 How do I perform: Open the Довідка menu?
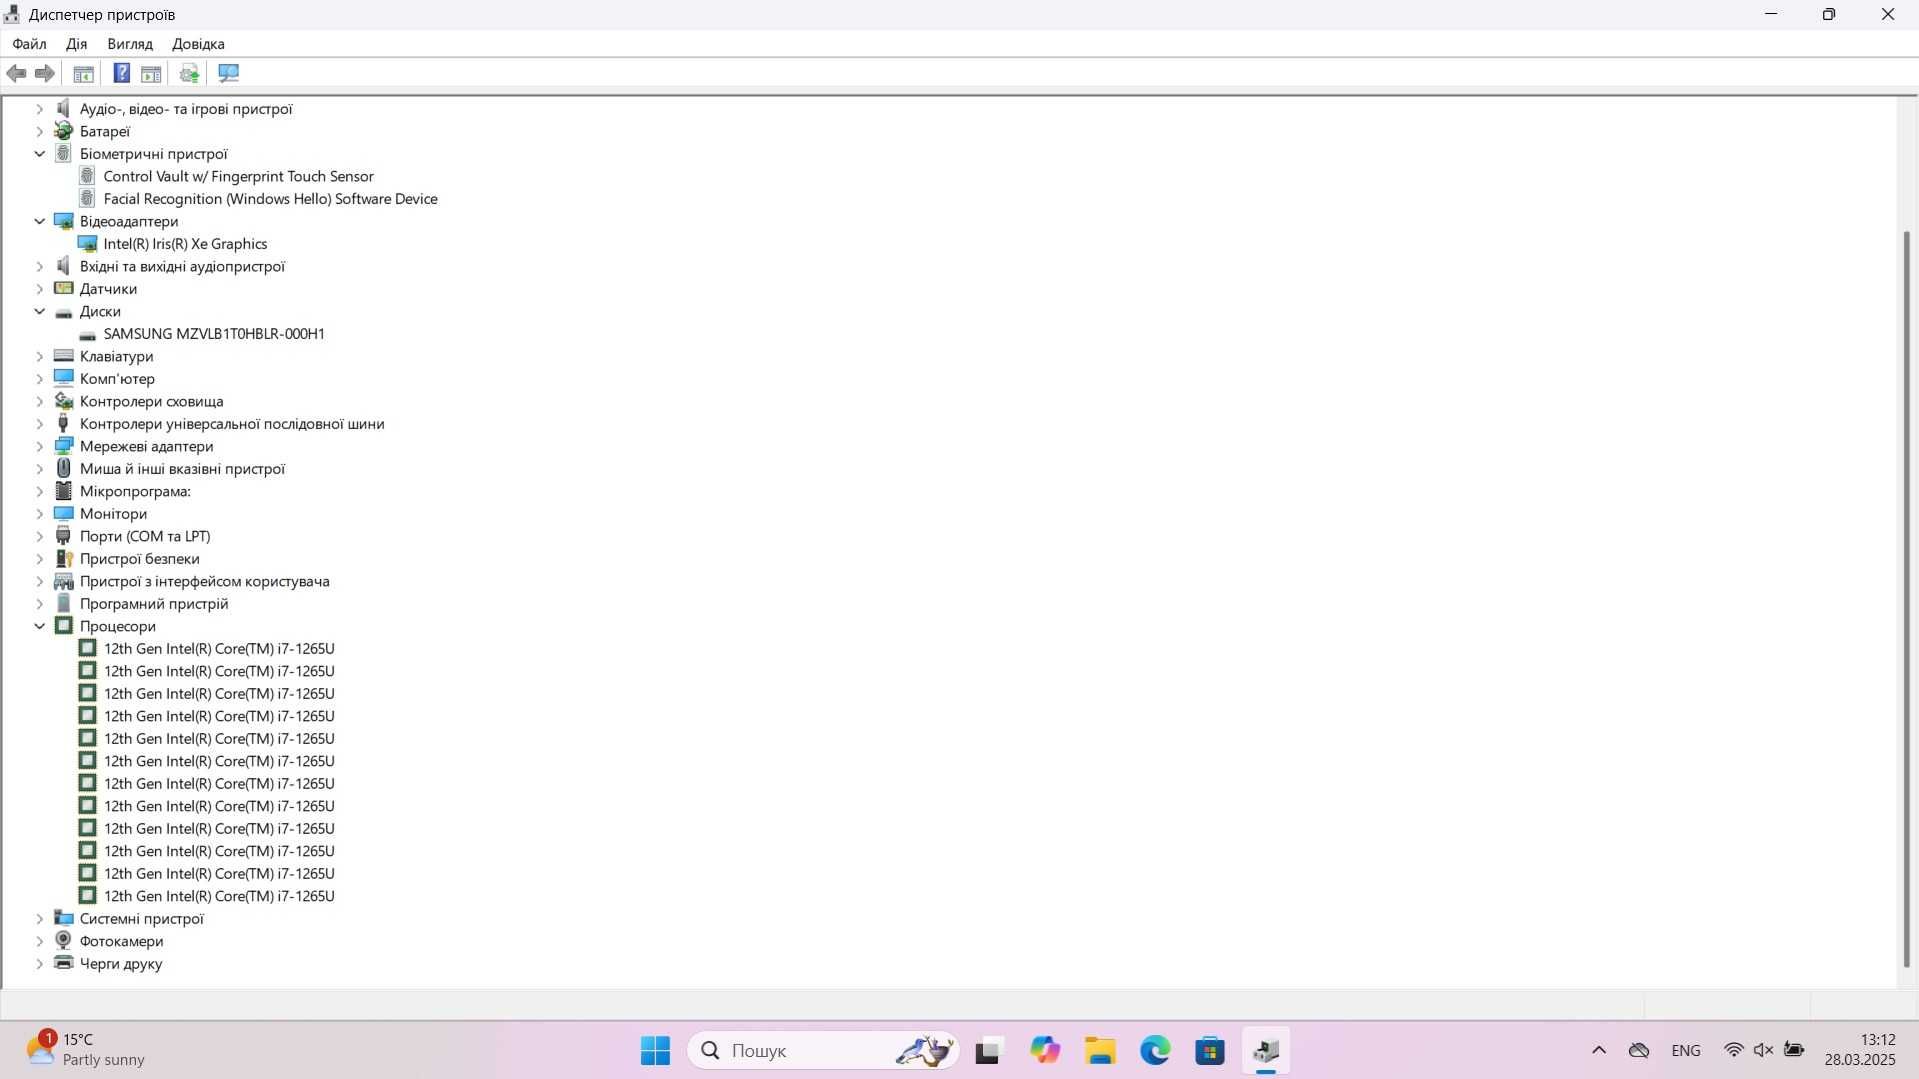point(198,44)
